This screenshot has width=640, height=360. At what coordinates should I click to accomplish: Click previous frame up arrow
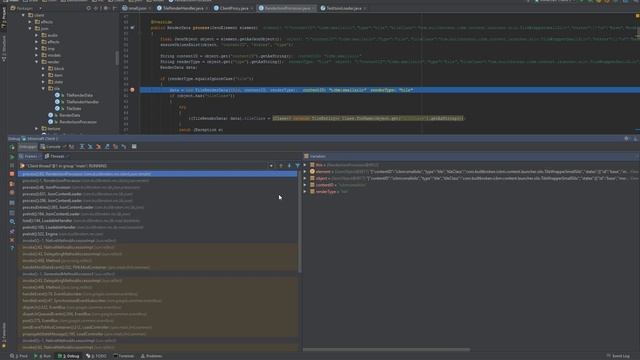[281, 166]
